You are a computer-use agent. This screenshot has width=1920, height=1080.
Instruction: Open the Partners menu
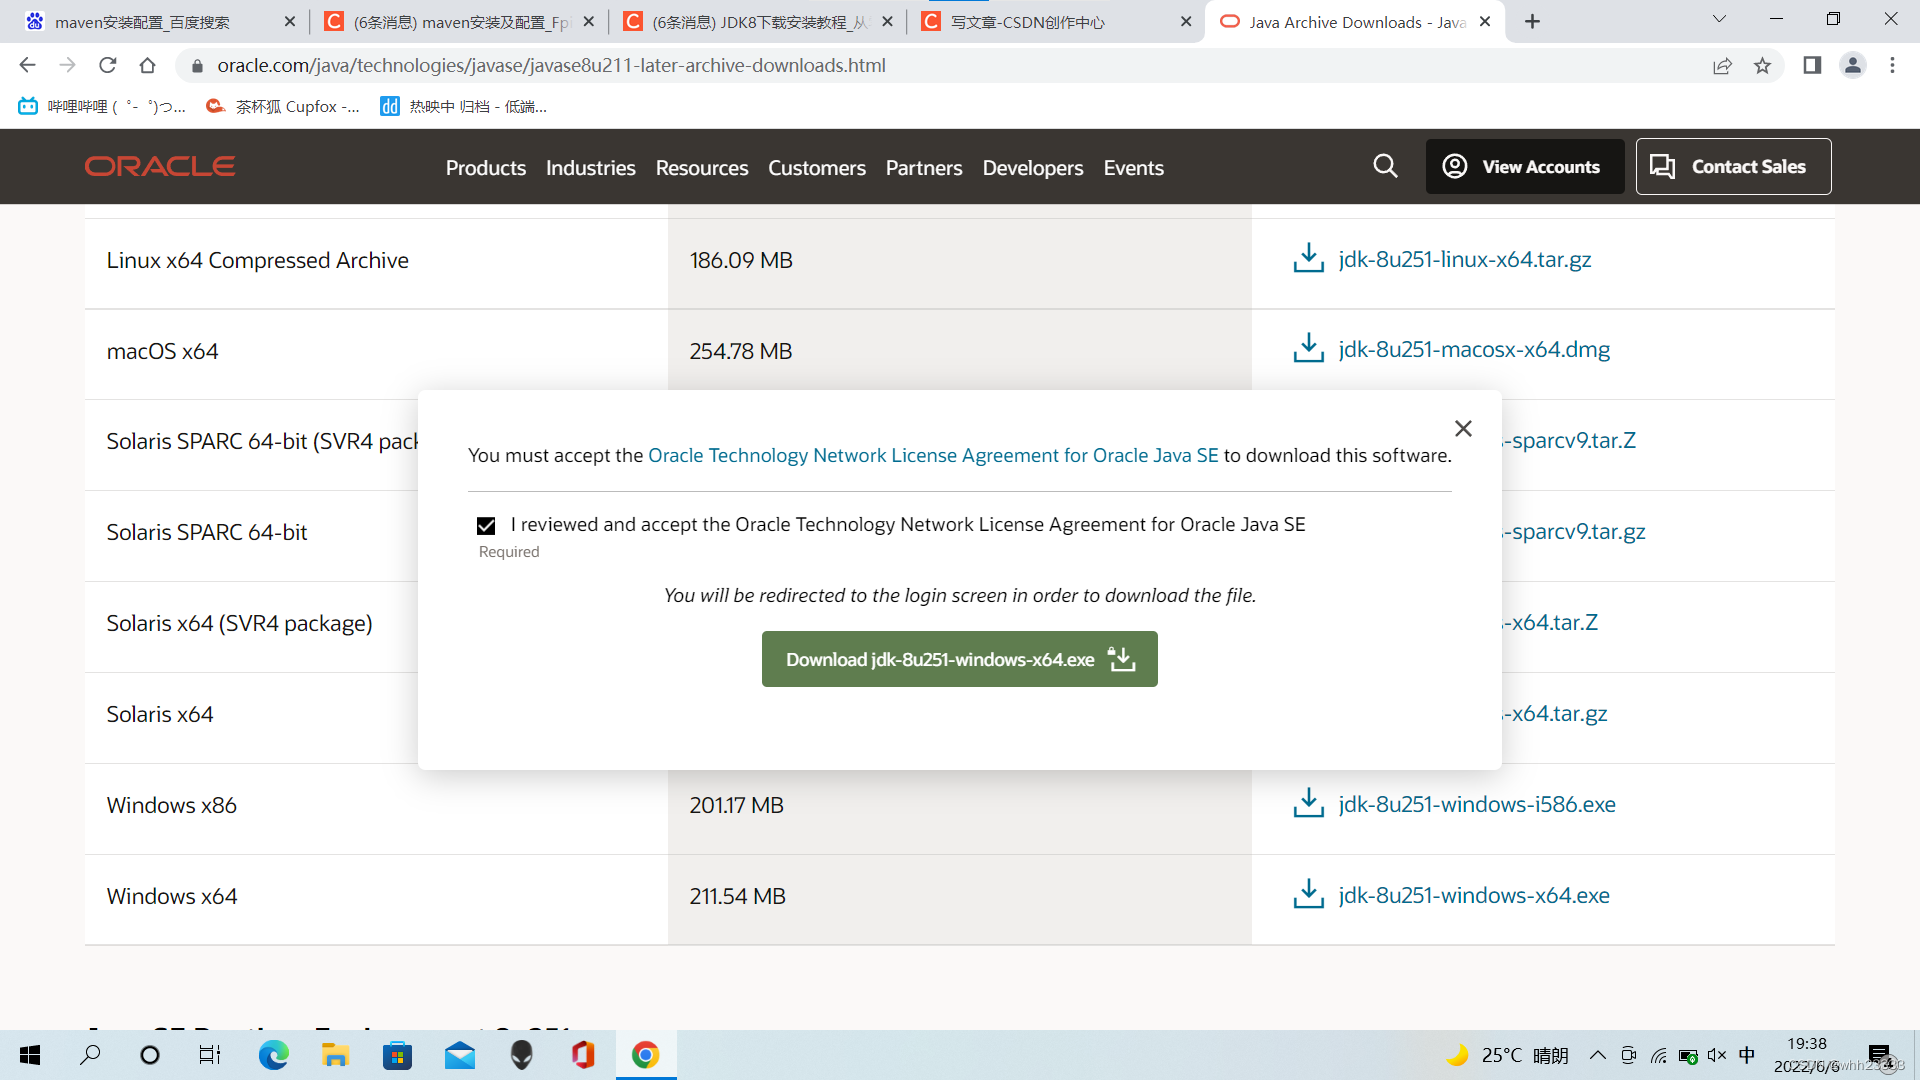[924, 168]
